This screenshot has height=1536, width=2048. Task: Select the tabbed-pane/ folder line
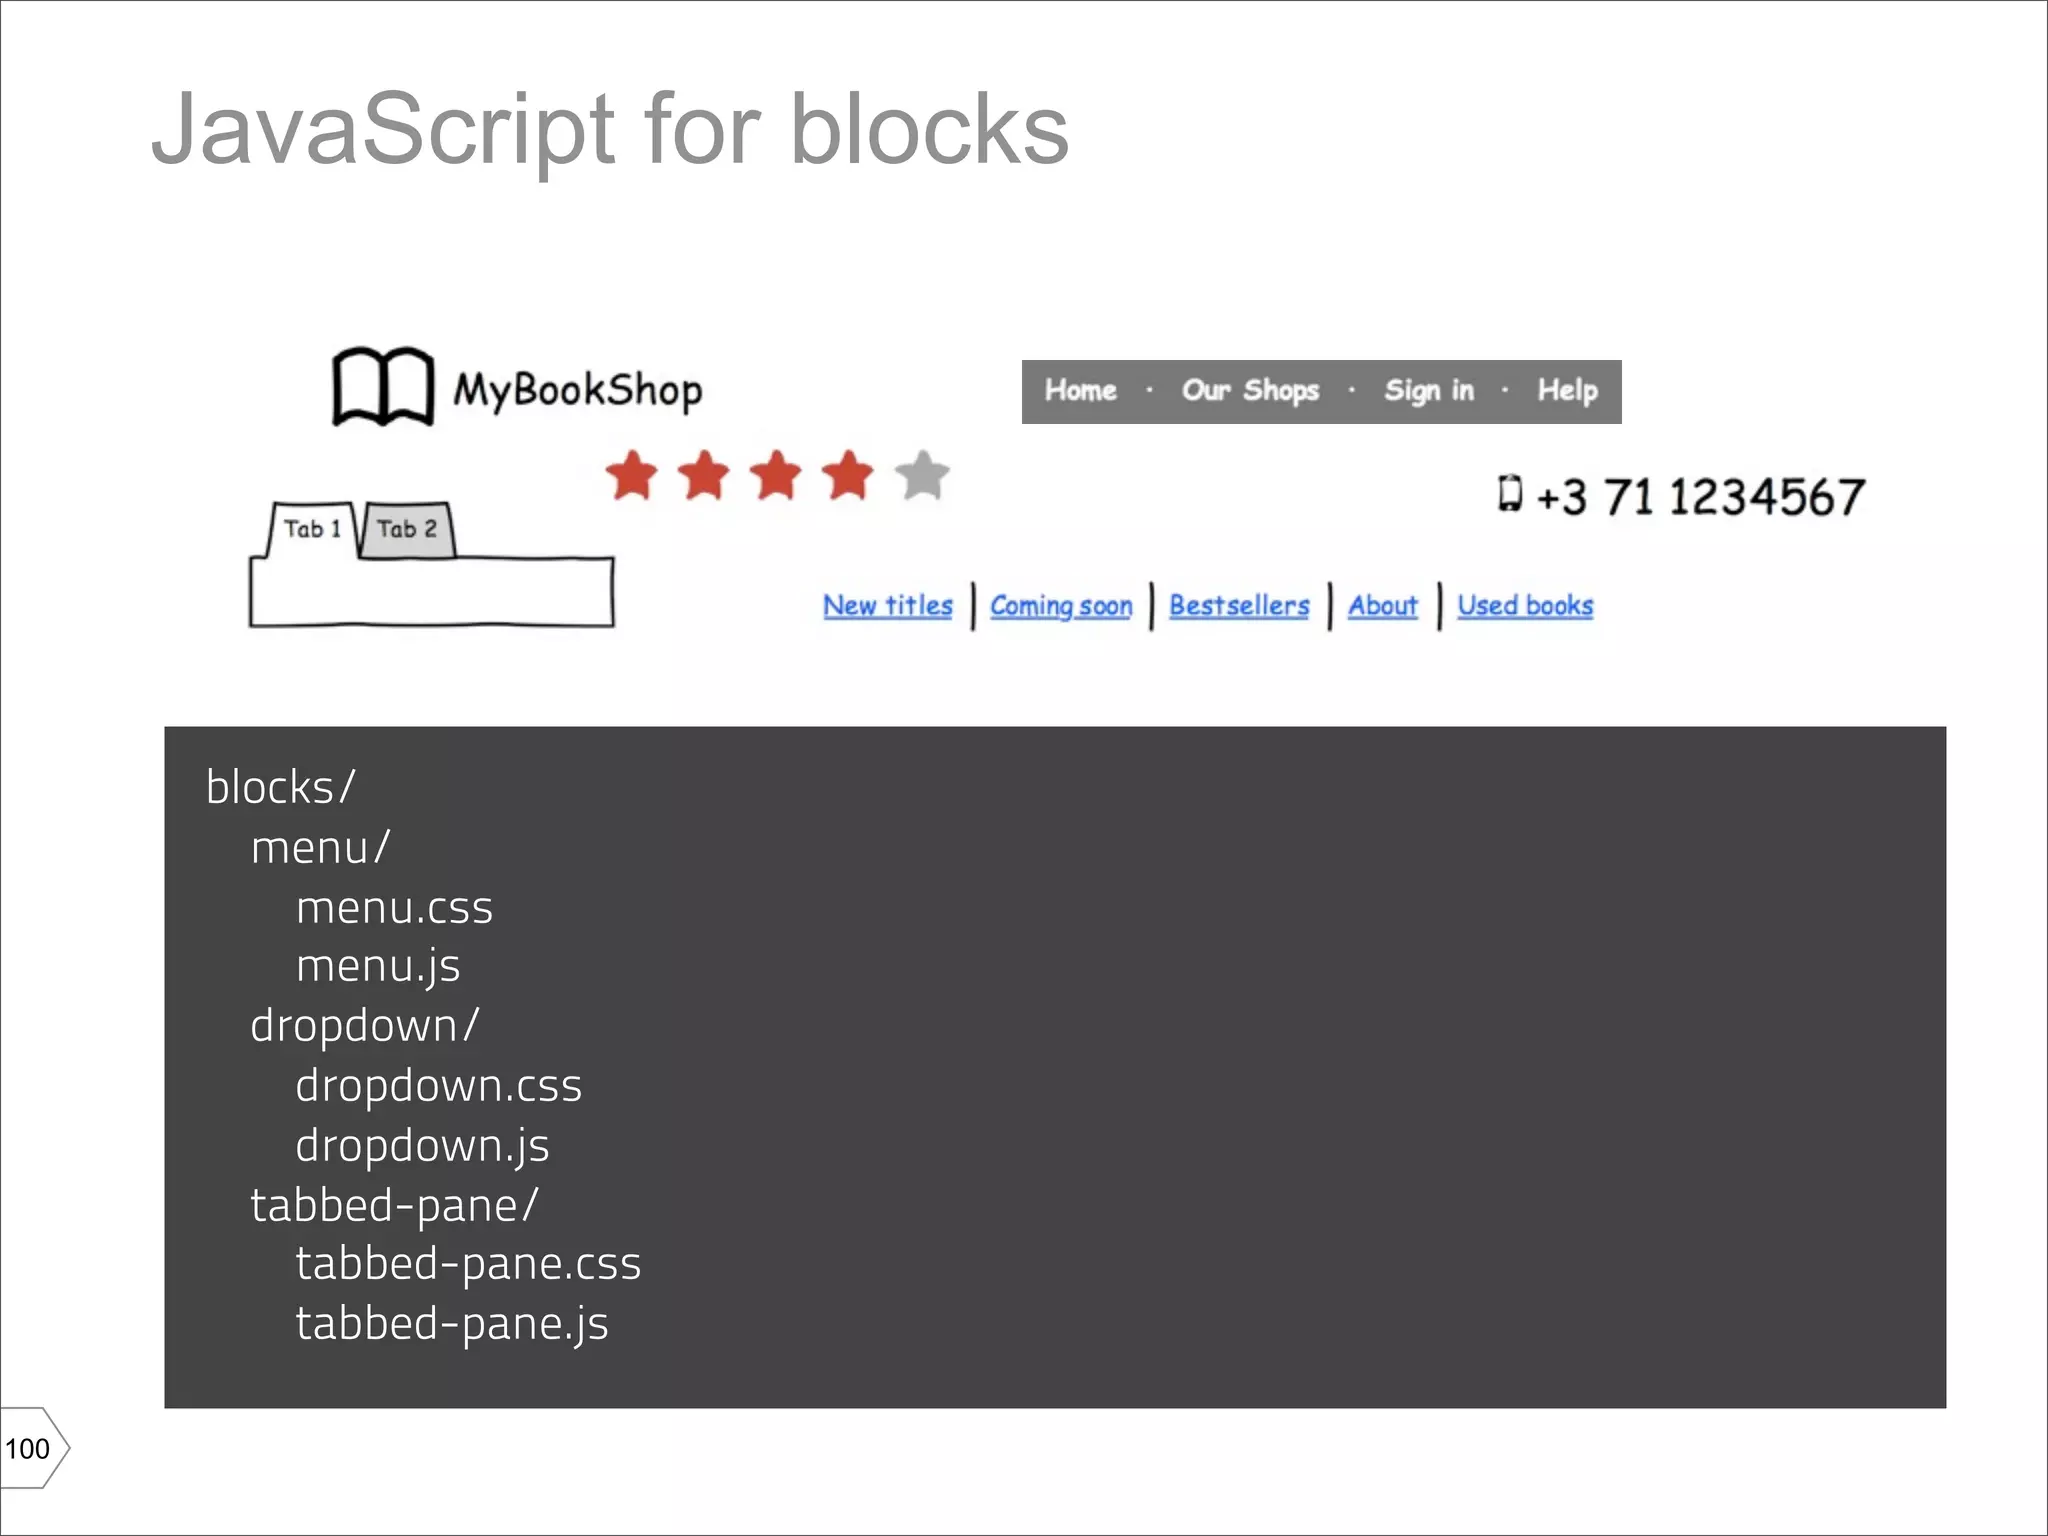394,1205
